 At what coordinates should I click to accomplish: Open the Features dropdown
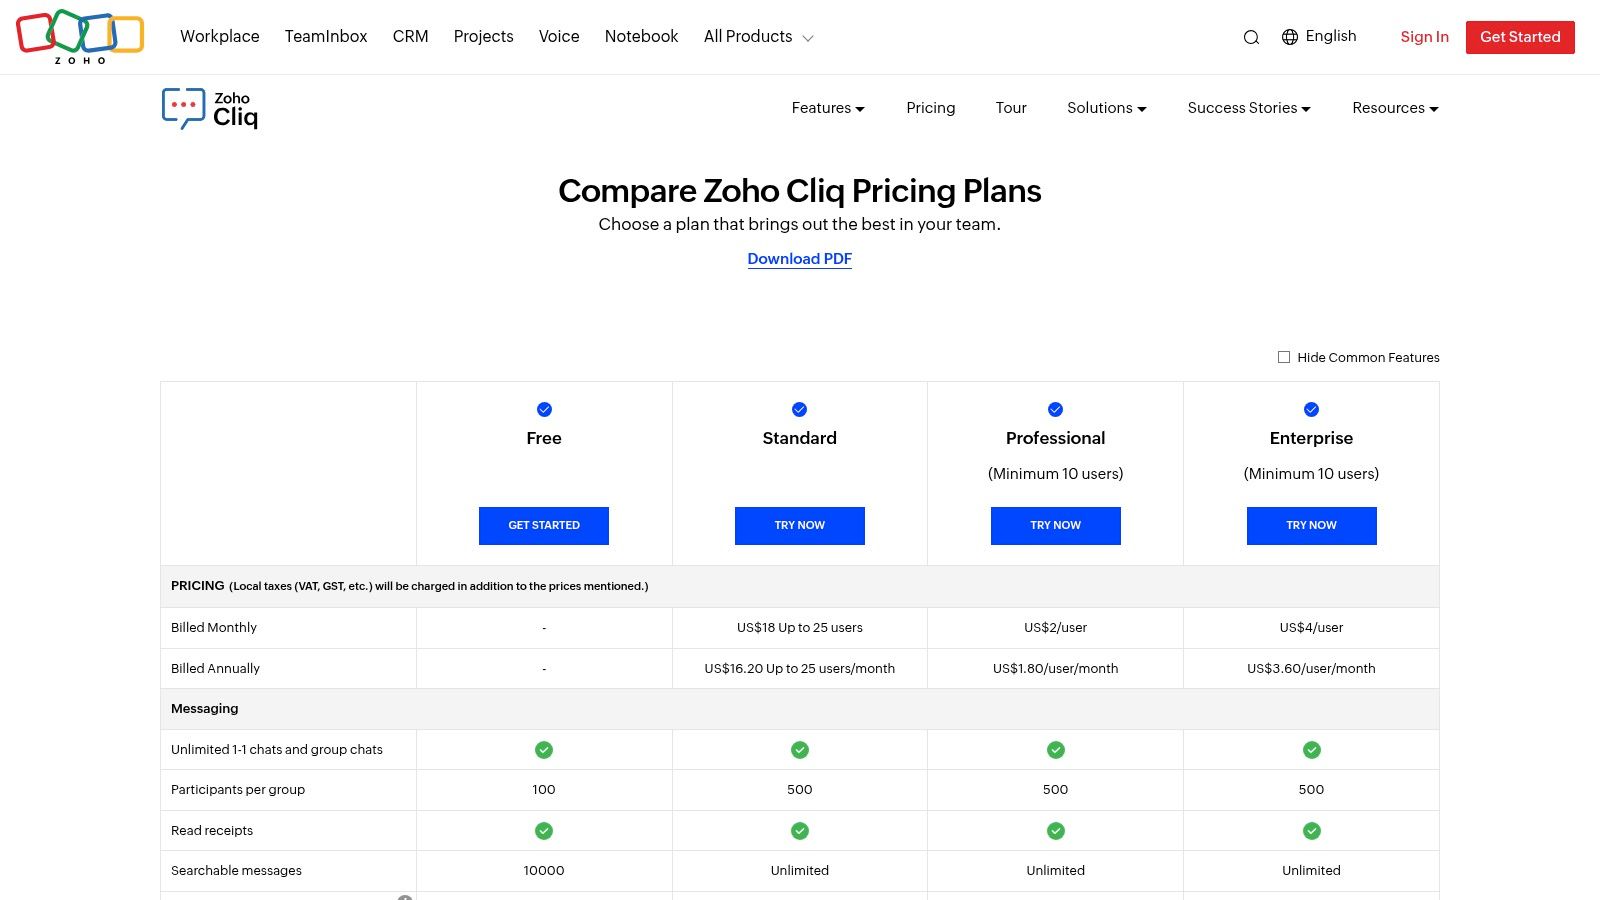click(827, 108)
